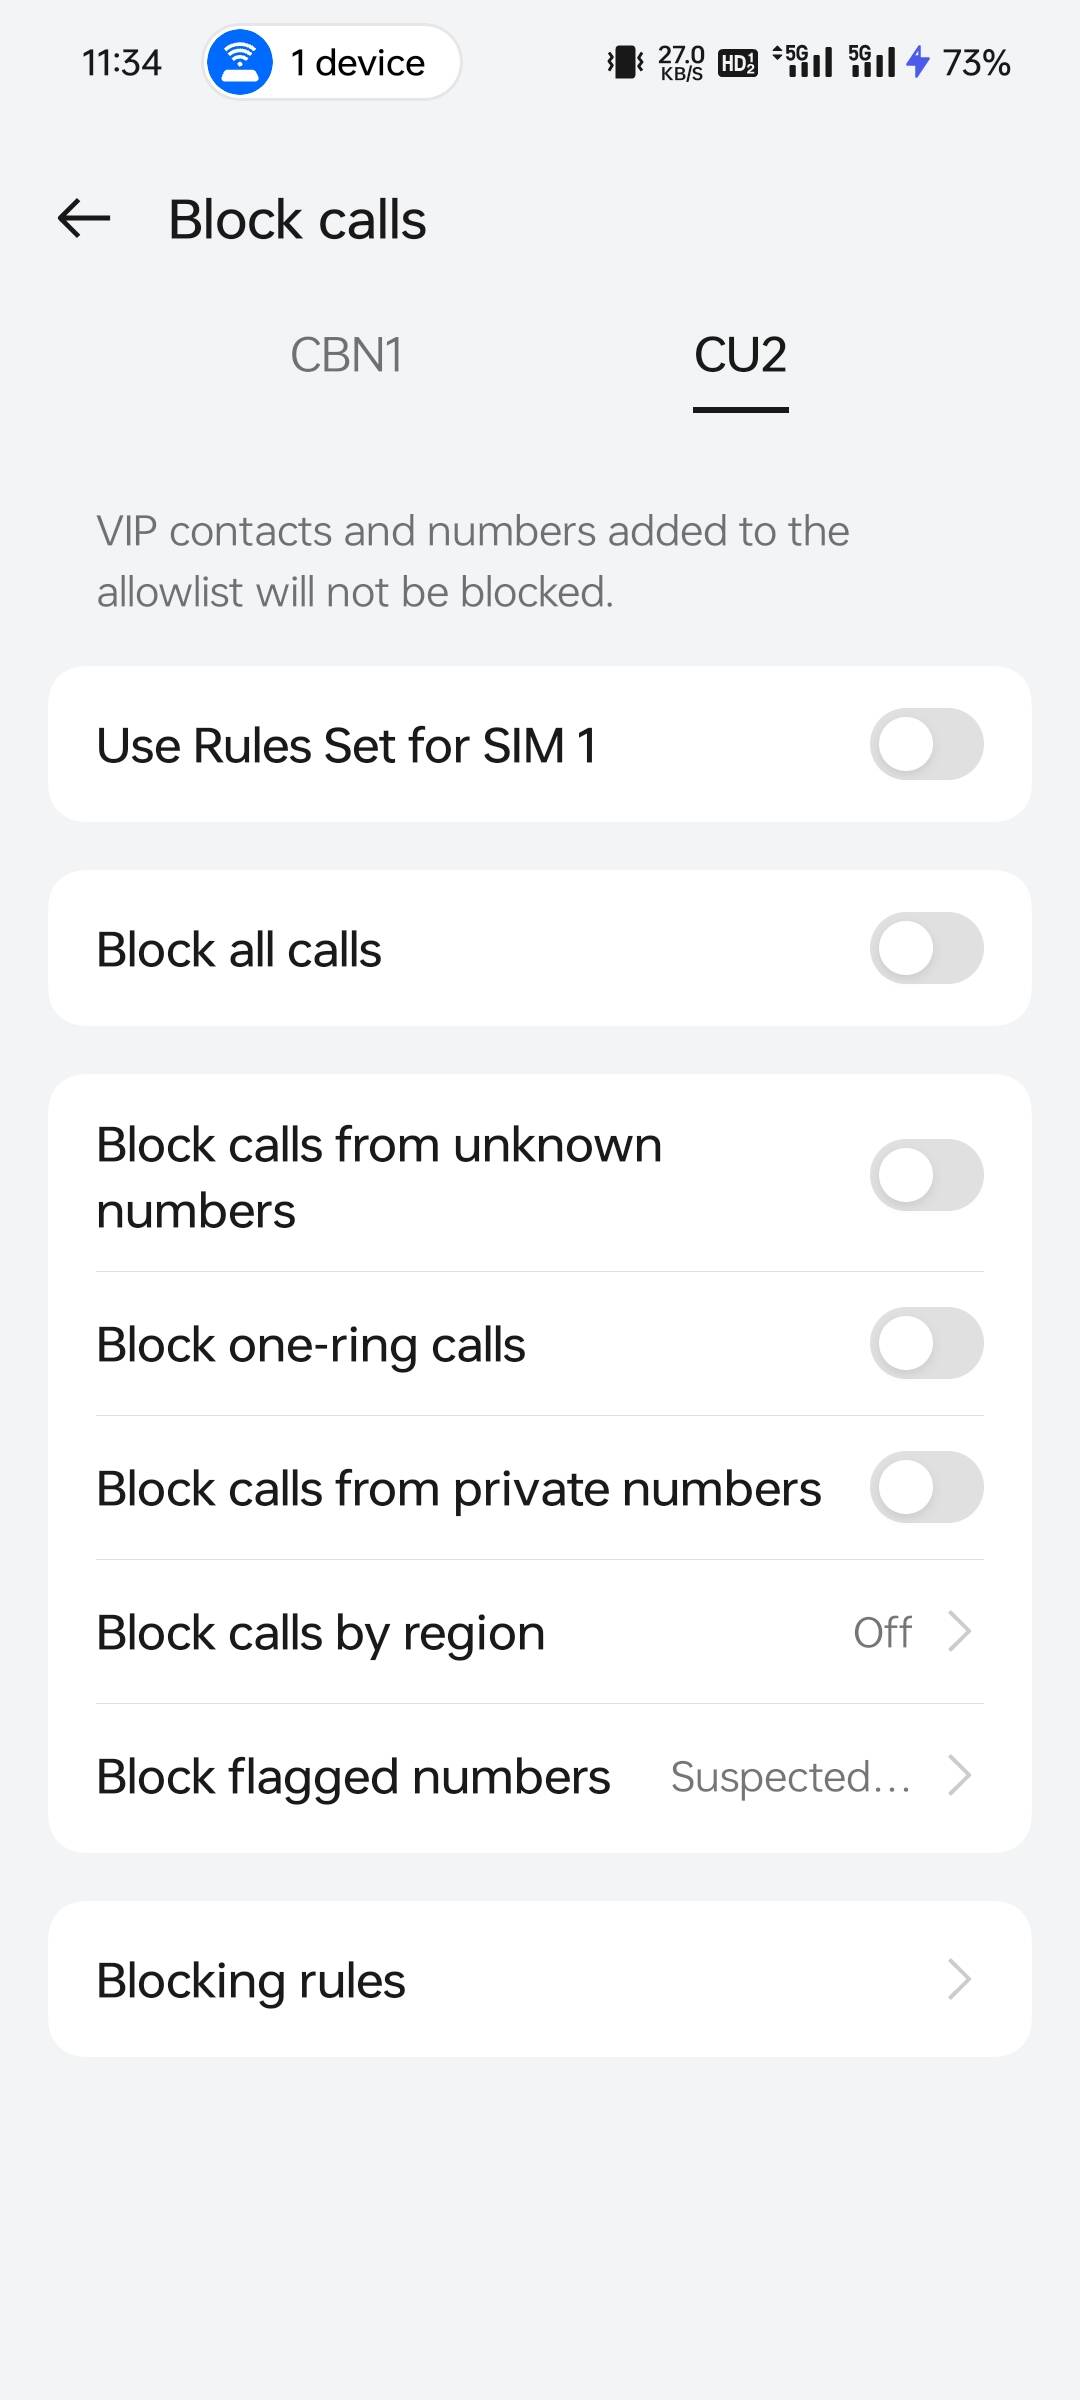Tap the battery charging bolt icon
This screenshot has width=1080, height=2400.
[x=918, y=62]
